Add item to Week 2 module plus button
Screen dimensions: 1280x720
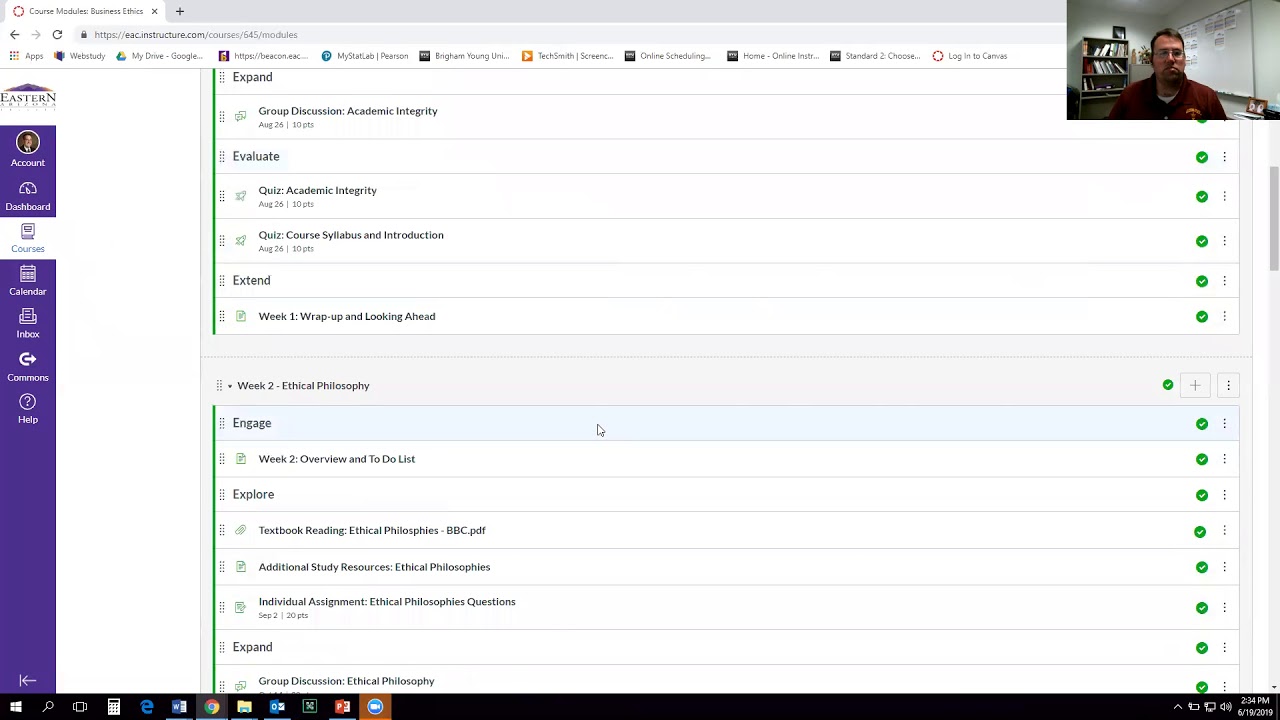click(x=1195, y=385)
